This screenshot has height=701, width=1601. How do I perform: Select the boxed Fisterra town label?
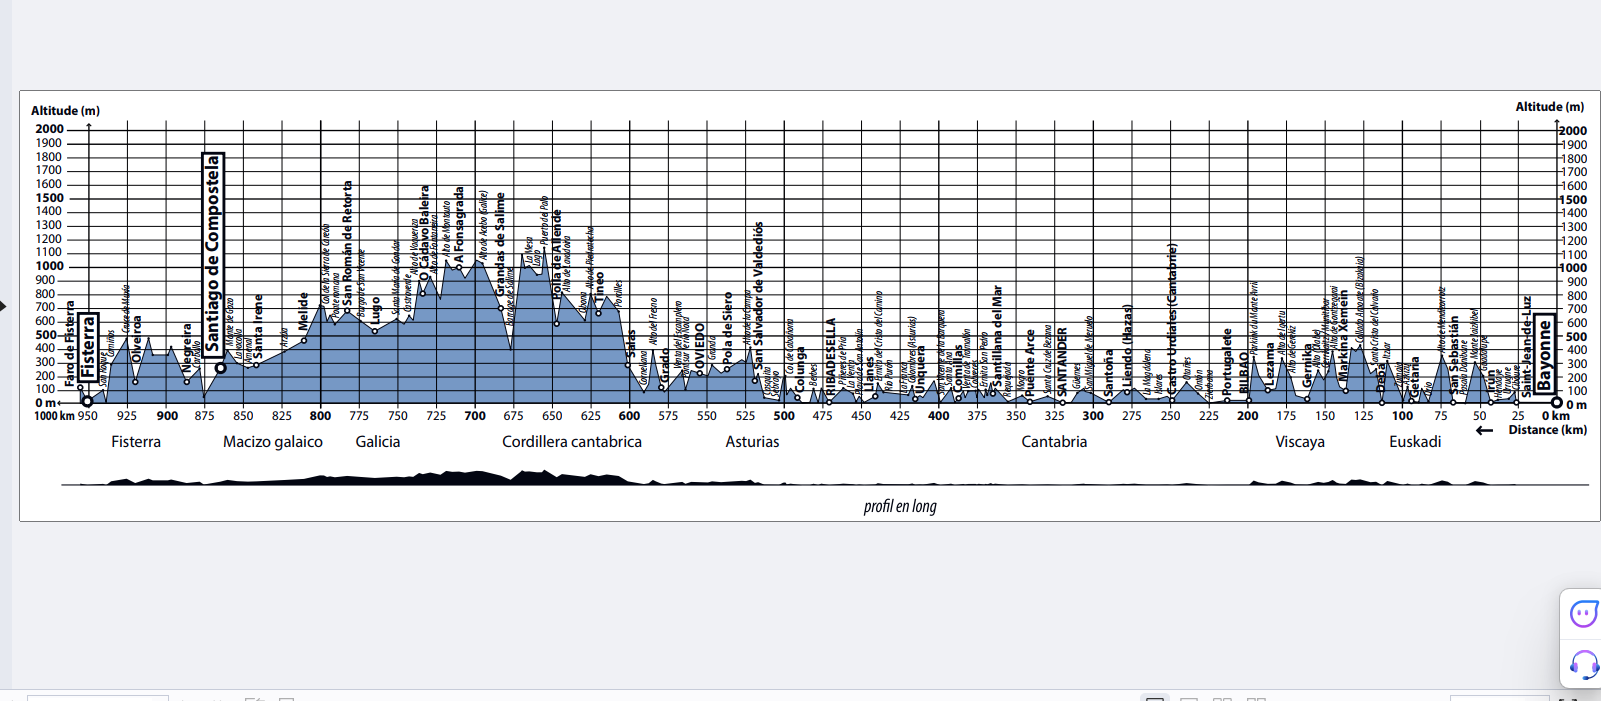(88, 346)
